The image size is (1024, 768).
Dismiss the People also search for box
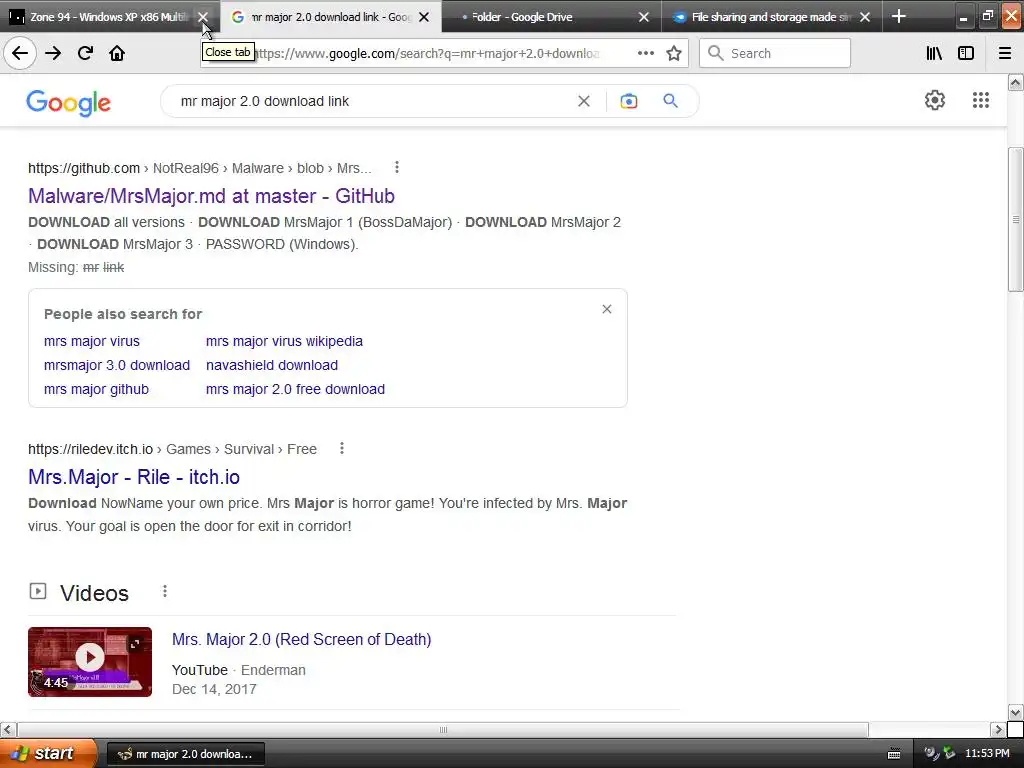coord(607,309)
